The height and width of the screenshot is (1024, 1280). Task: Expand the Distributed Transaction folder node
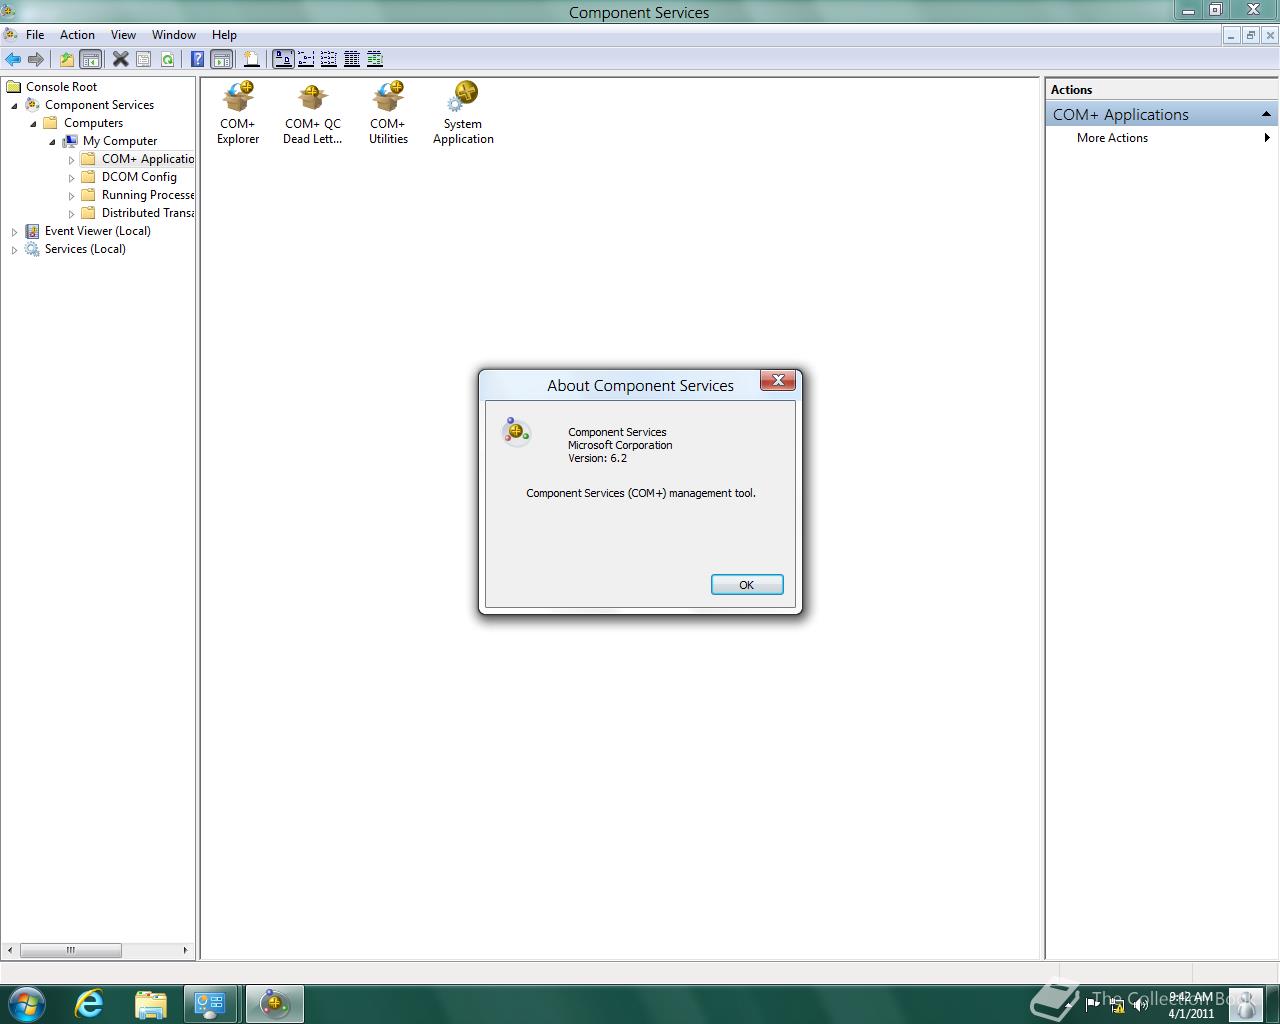click(x=71, y=213)
